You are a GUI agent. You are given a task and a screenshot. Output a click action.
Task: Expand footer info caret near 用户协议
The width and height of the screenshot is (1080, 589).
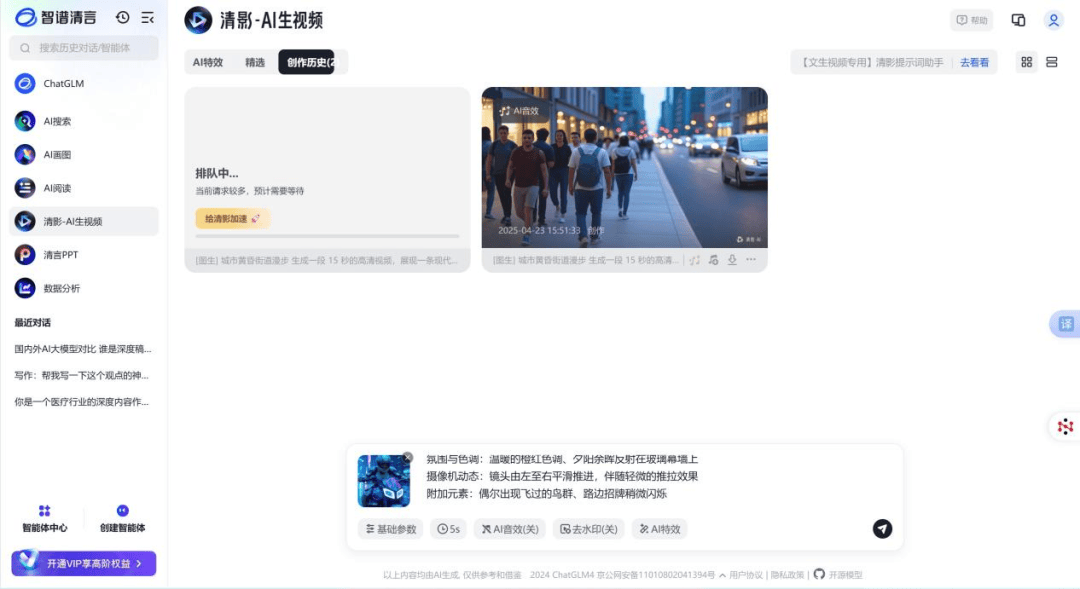coord(722,575)
